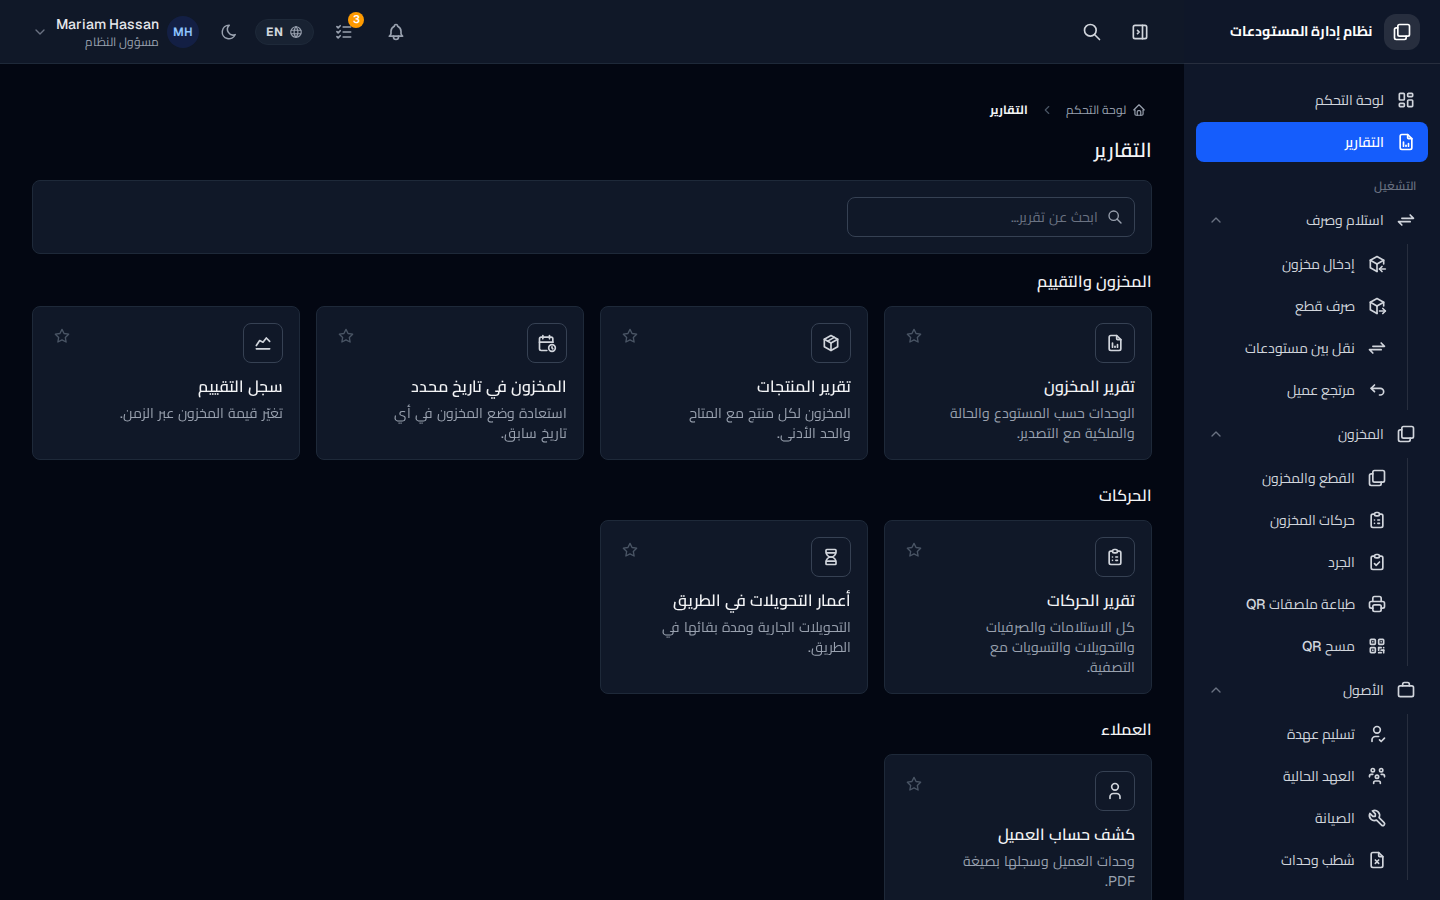Open the tasks checklist icon with badge
1440x900 pixels.
click(344, 32)
